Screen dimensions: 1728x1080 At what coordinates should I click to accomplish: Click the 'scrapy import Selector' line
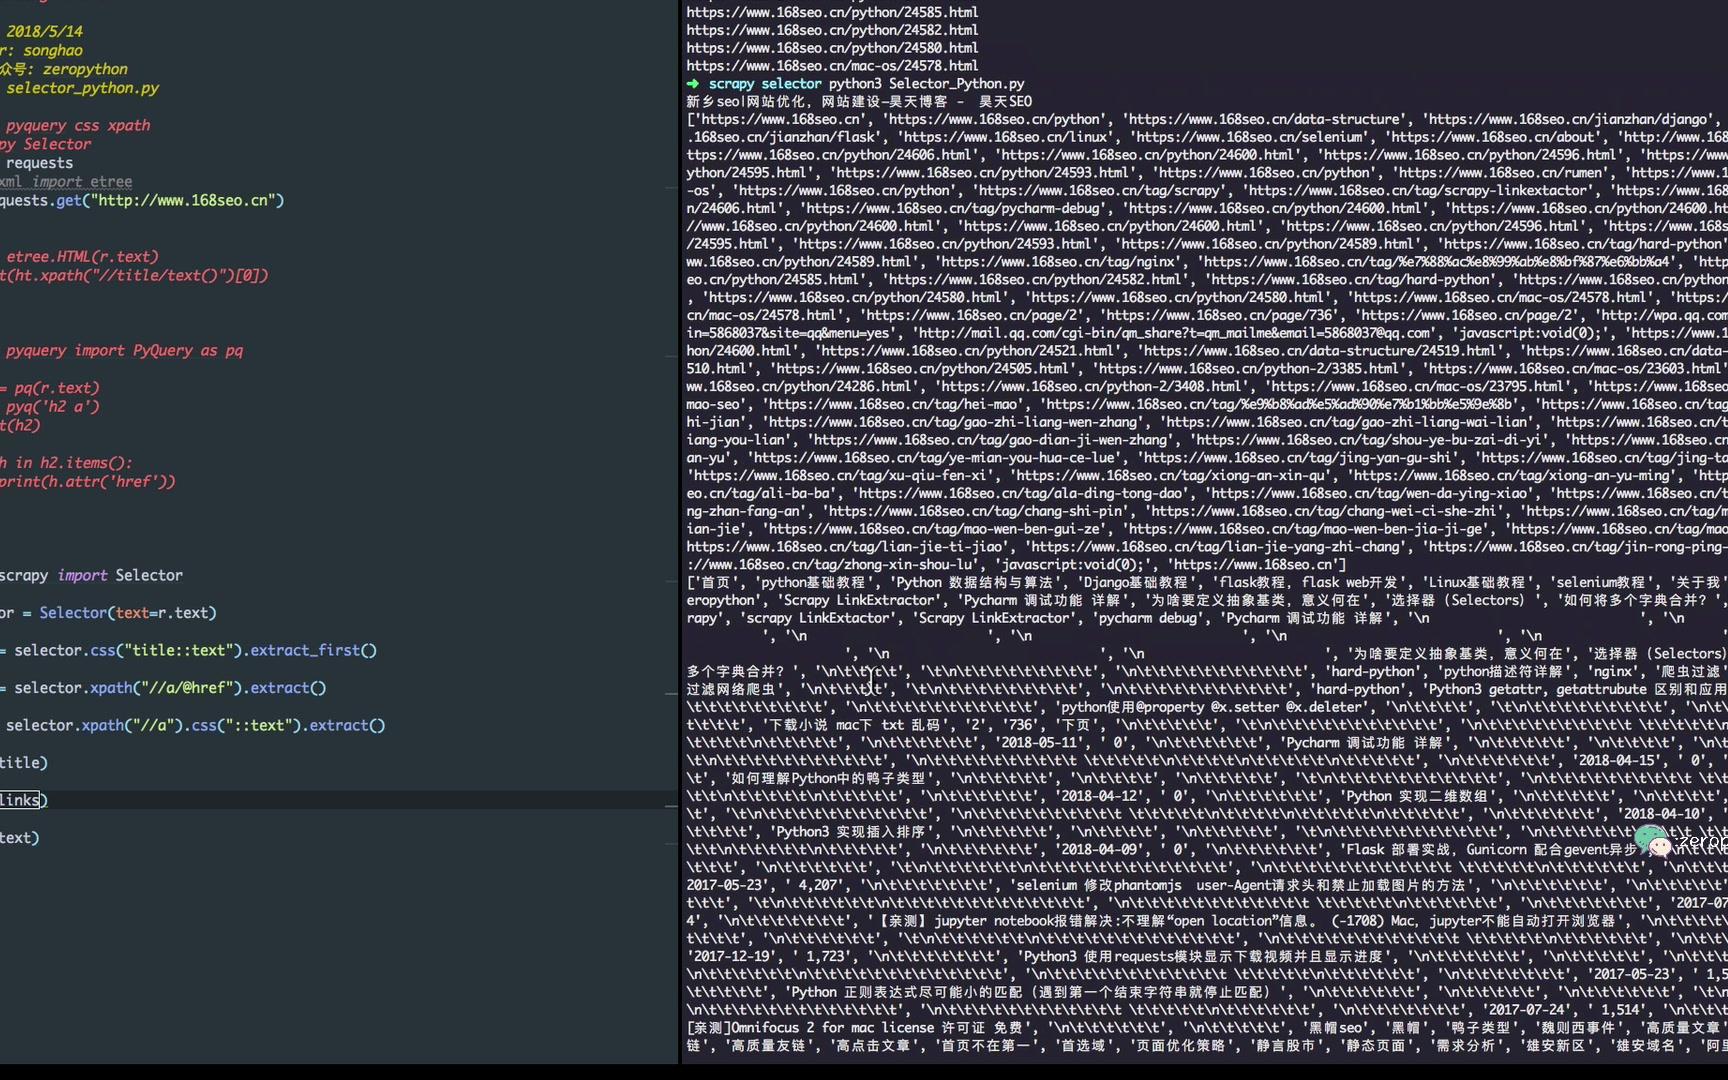[x=92, y=575]
